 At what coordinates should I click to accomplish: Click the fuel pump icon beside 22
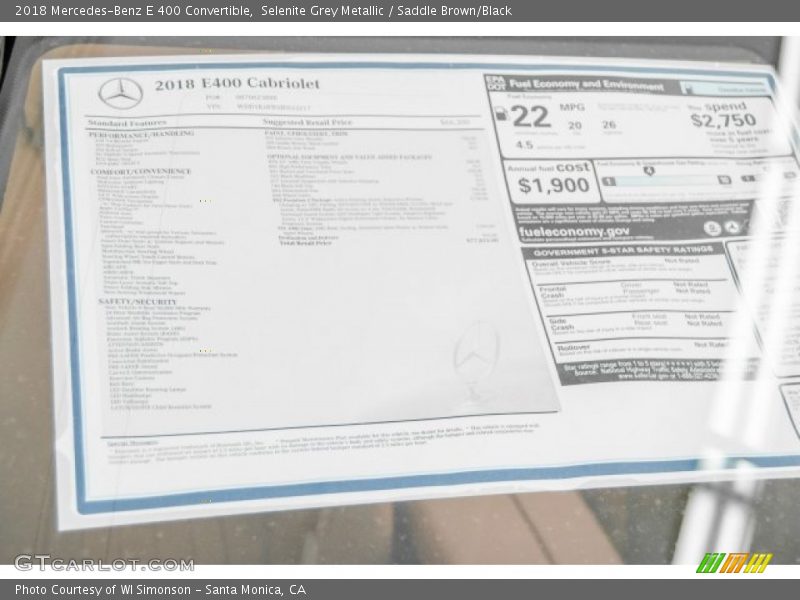click(x=502, y=114)
